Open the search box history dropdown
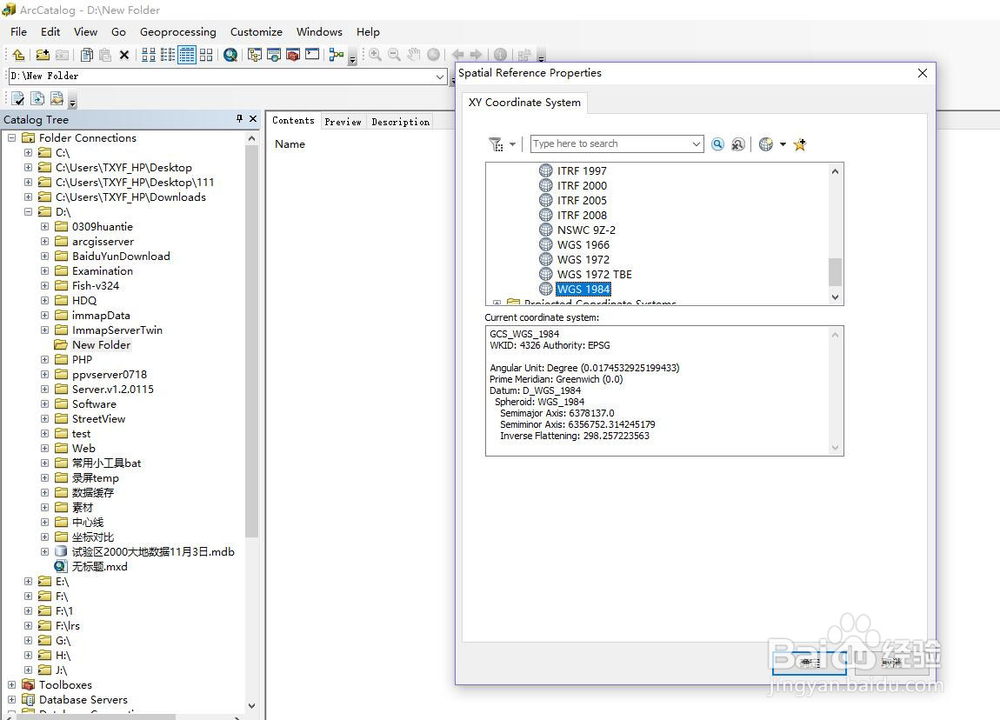 pos(696,144)
